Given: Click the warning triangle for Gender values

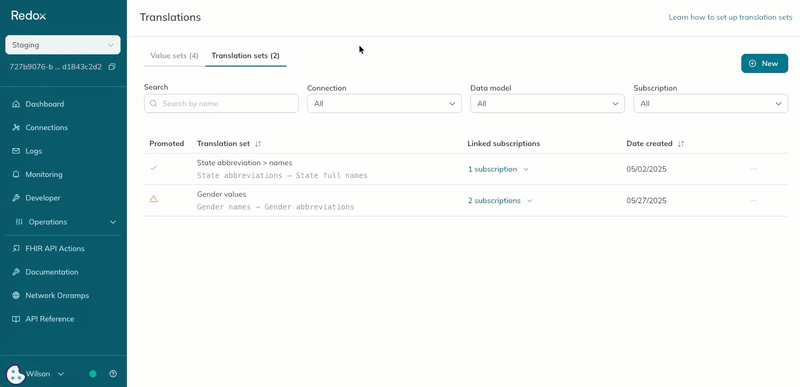Looking at the screenshot, I should 154,199.
